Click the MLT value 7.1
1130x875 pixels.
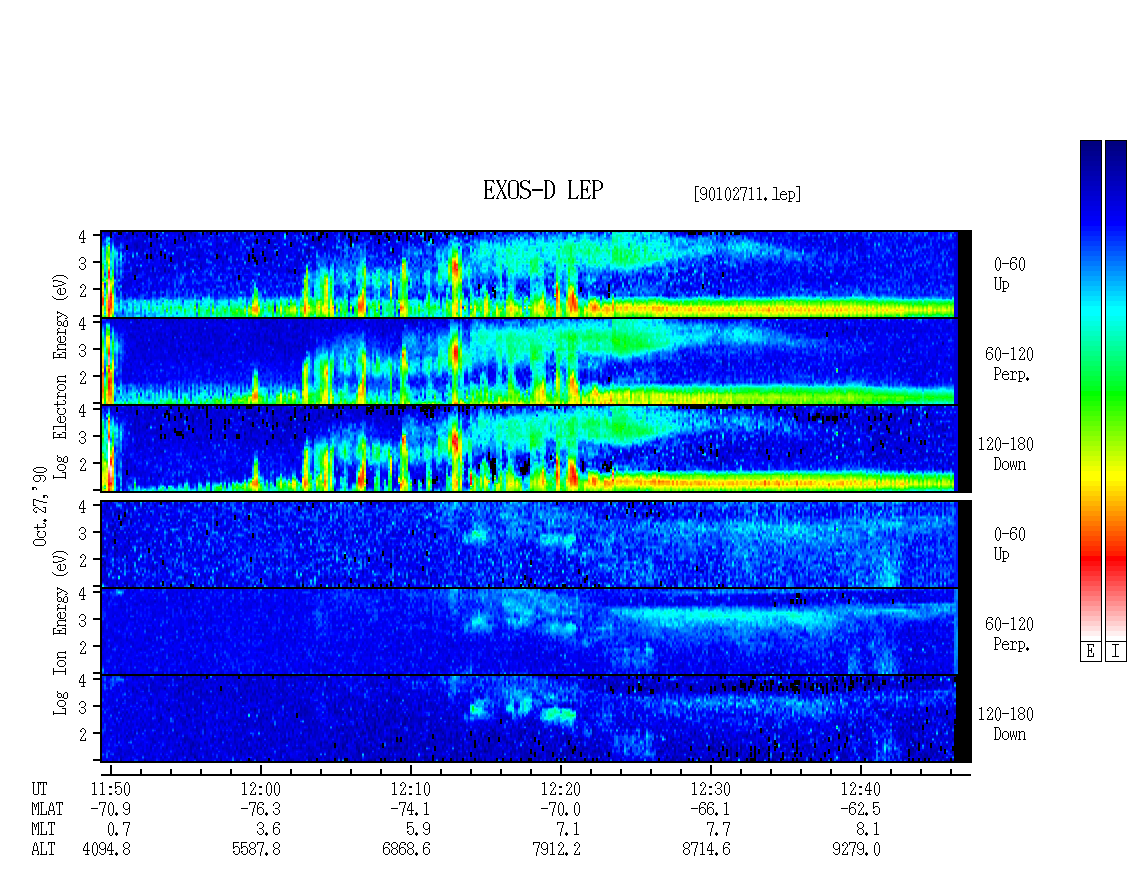click(569, 830)
